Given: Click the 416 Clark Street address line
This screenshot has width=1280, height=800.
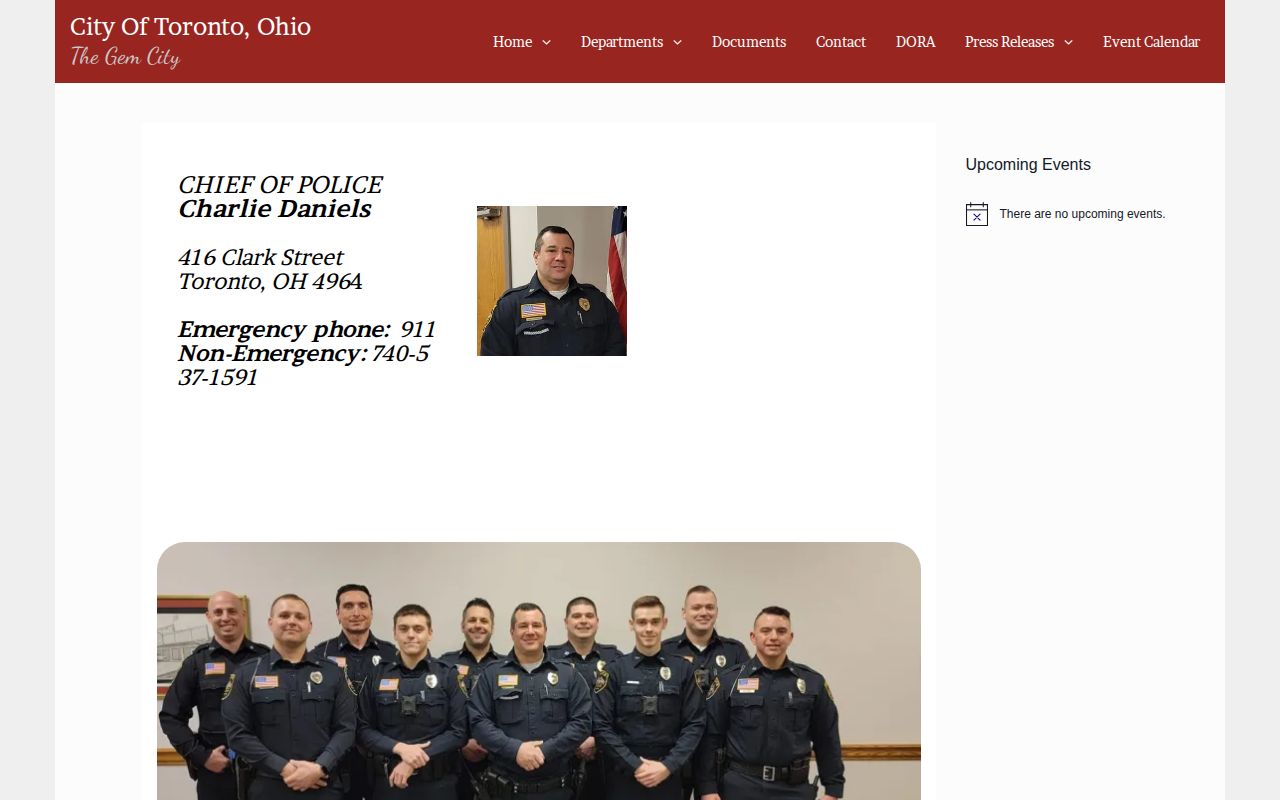Looking at the screenshot, I should tap(260, 257).
